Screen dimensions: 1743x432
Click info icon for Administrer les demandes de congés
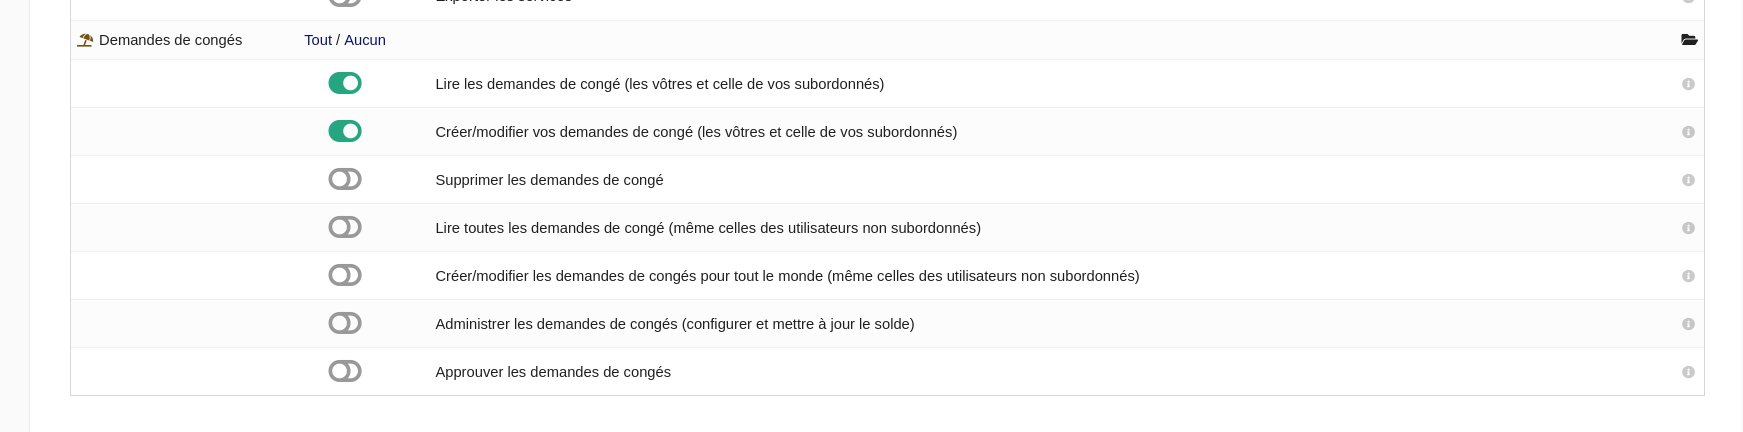click(1688, 324)
